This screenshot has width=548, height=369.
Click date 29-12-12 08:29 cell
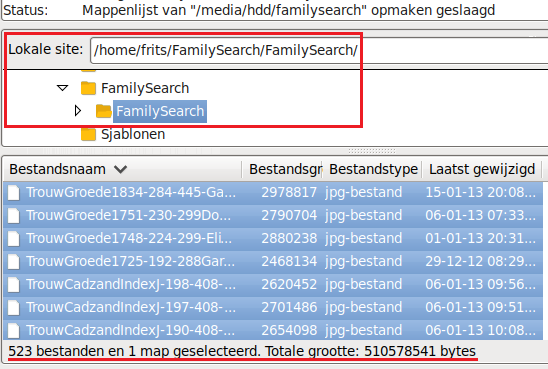pyautogui.click(x=481, y=262)
